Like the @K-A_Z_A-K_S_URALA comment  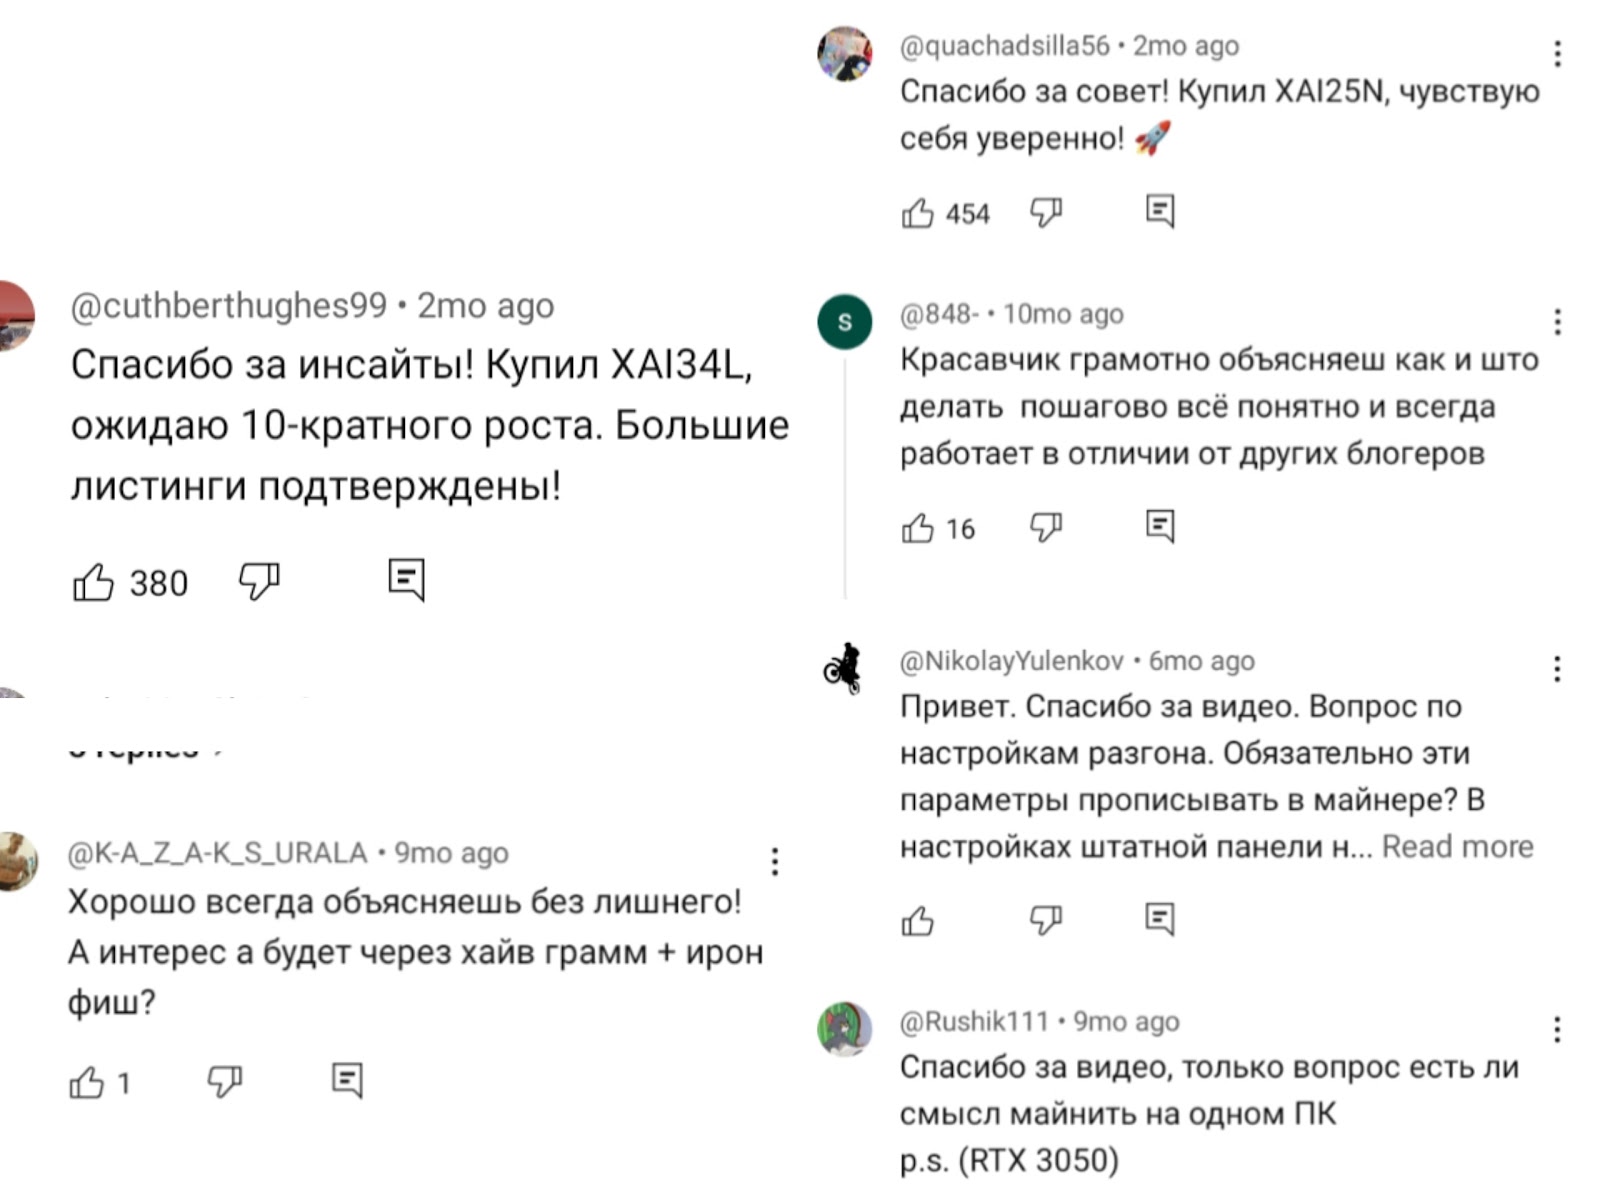click(87, 1082)
